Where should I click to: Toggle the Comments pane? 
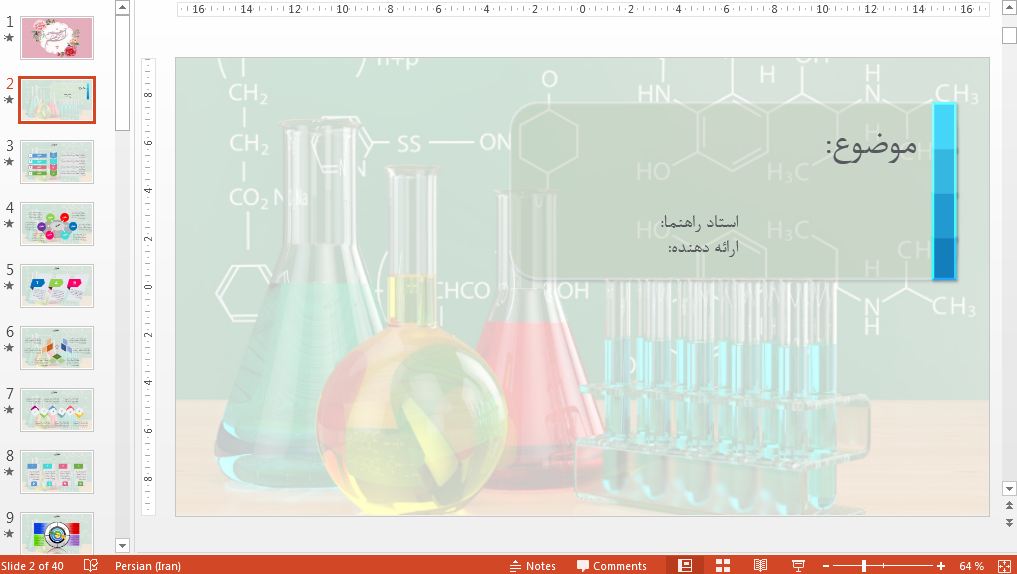(611, 565)
